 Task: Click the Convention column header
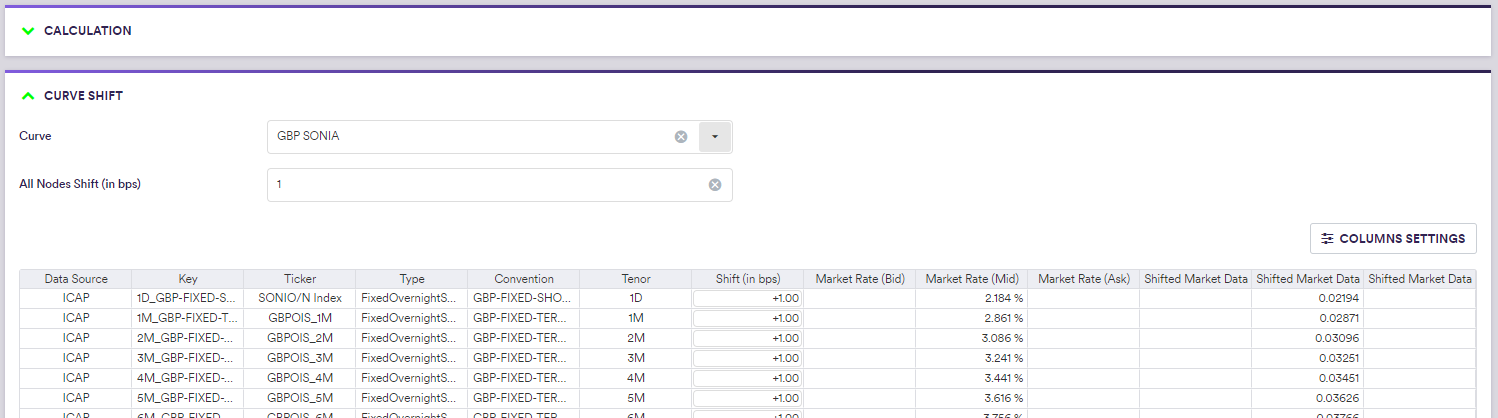(x=523, y=279)
